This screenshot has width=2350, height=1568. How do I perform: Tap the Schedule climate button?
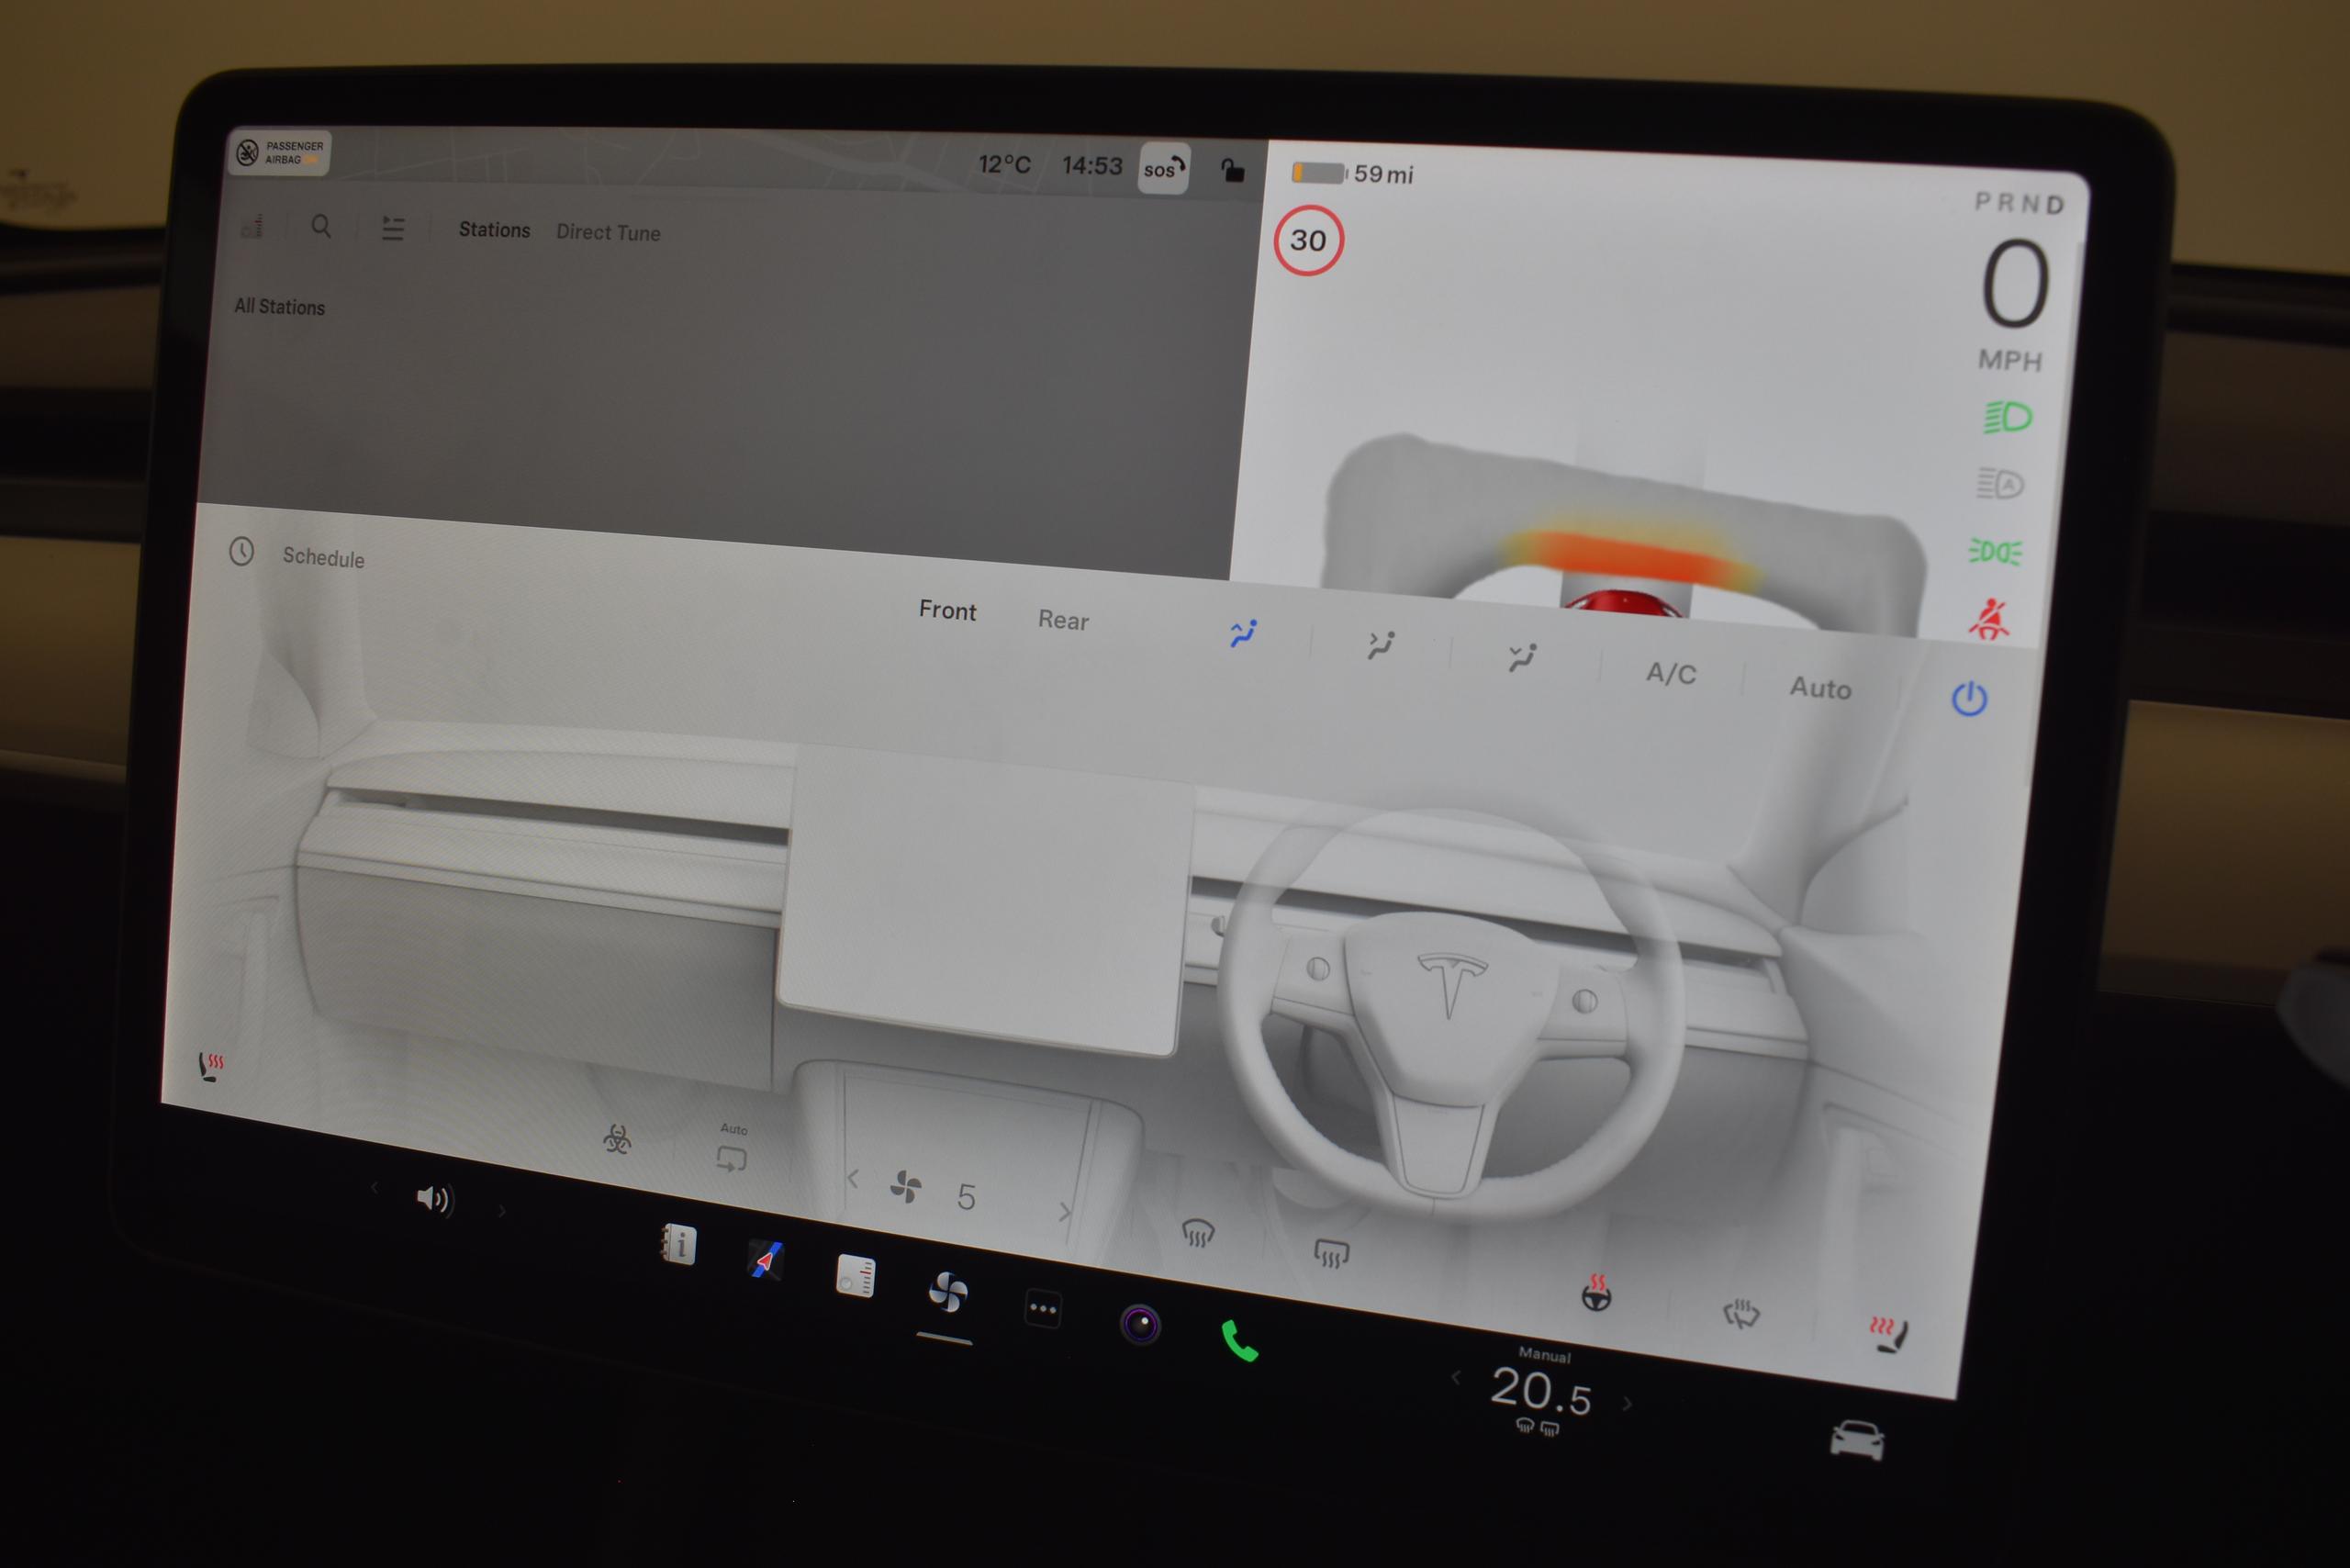pyautogui.click(x=322, y=557)
